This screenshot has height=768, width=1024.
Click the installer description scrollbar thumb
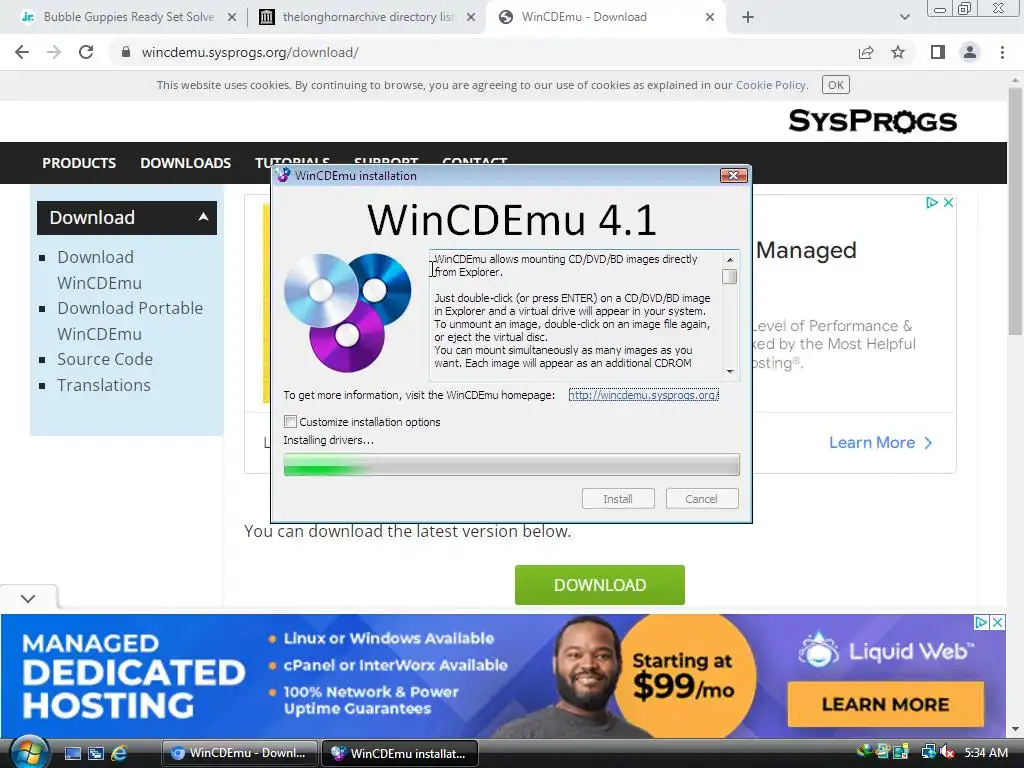click(x=730, y=277)
